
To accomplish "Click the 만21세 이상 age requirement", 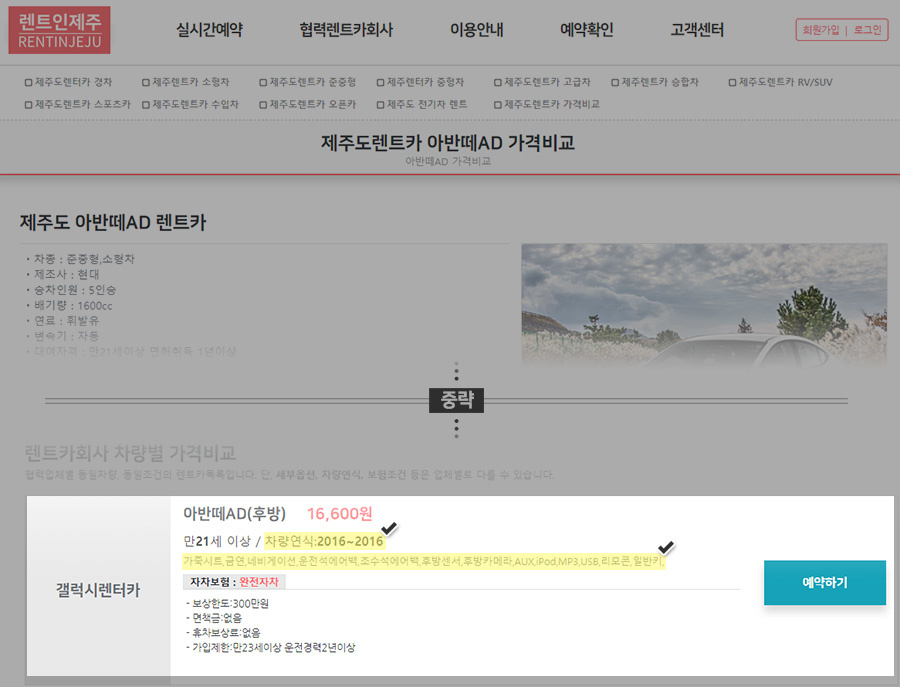I will click(x=217, y=541).
